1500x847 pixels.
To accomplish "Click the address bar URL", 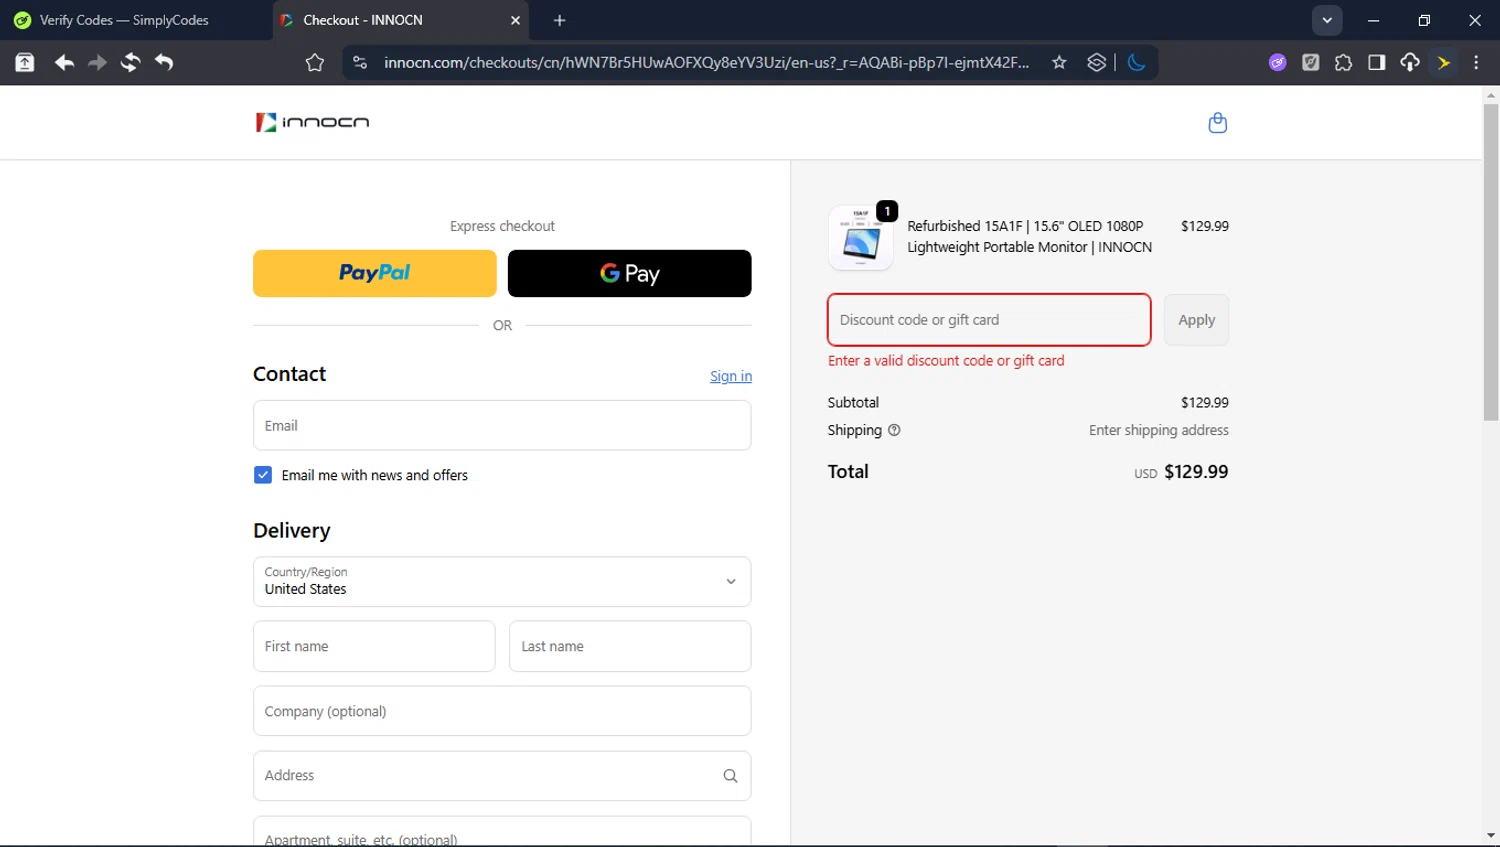I will pos(706,63).
